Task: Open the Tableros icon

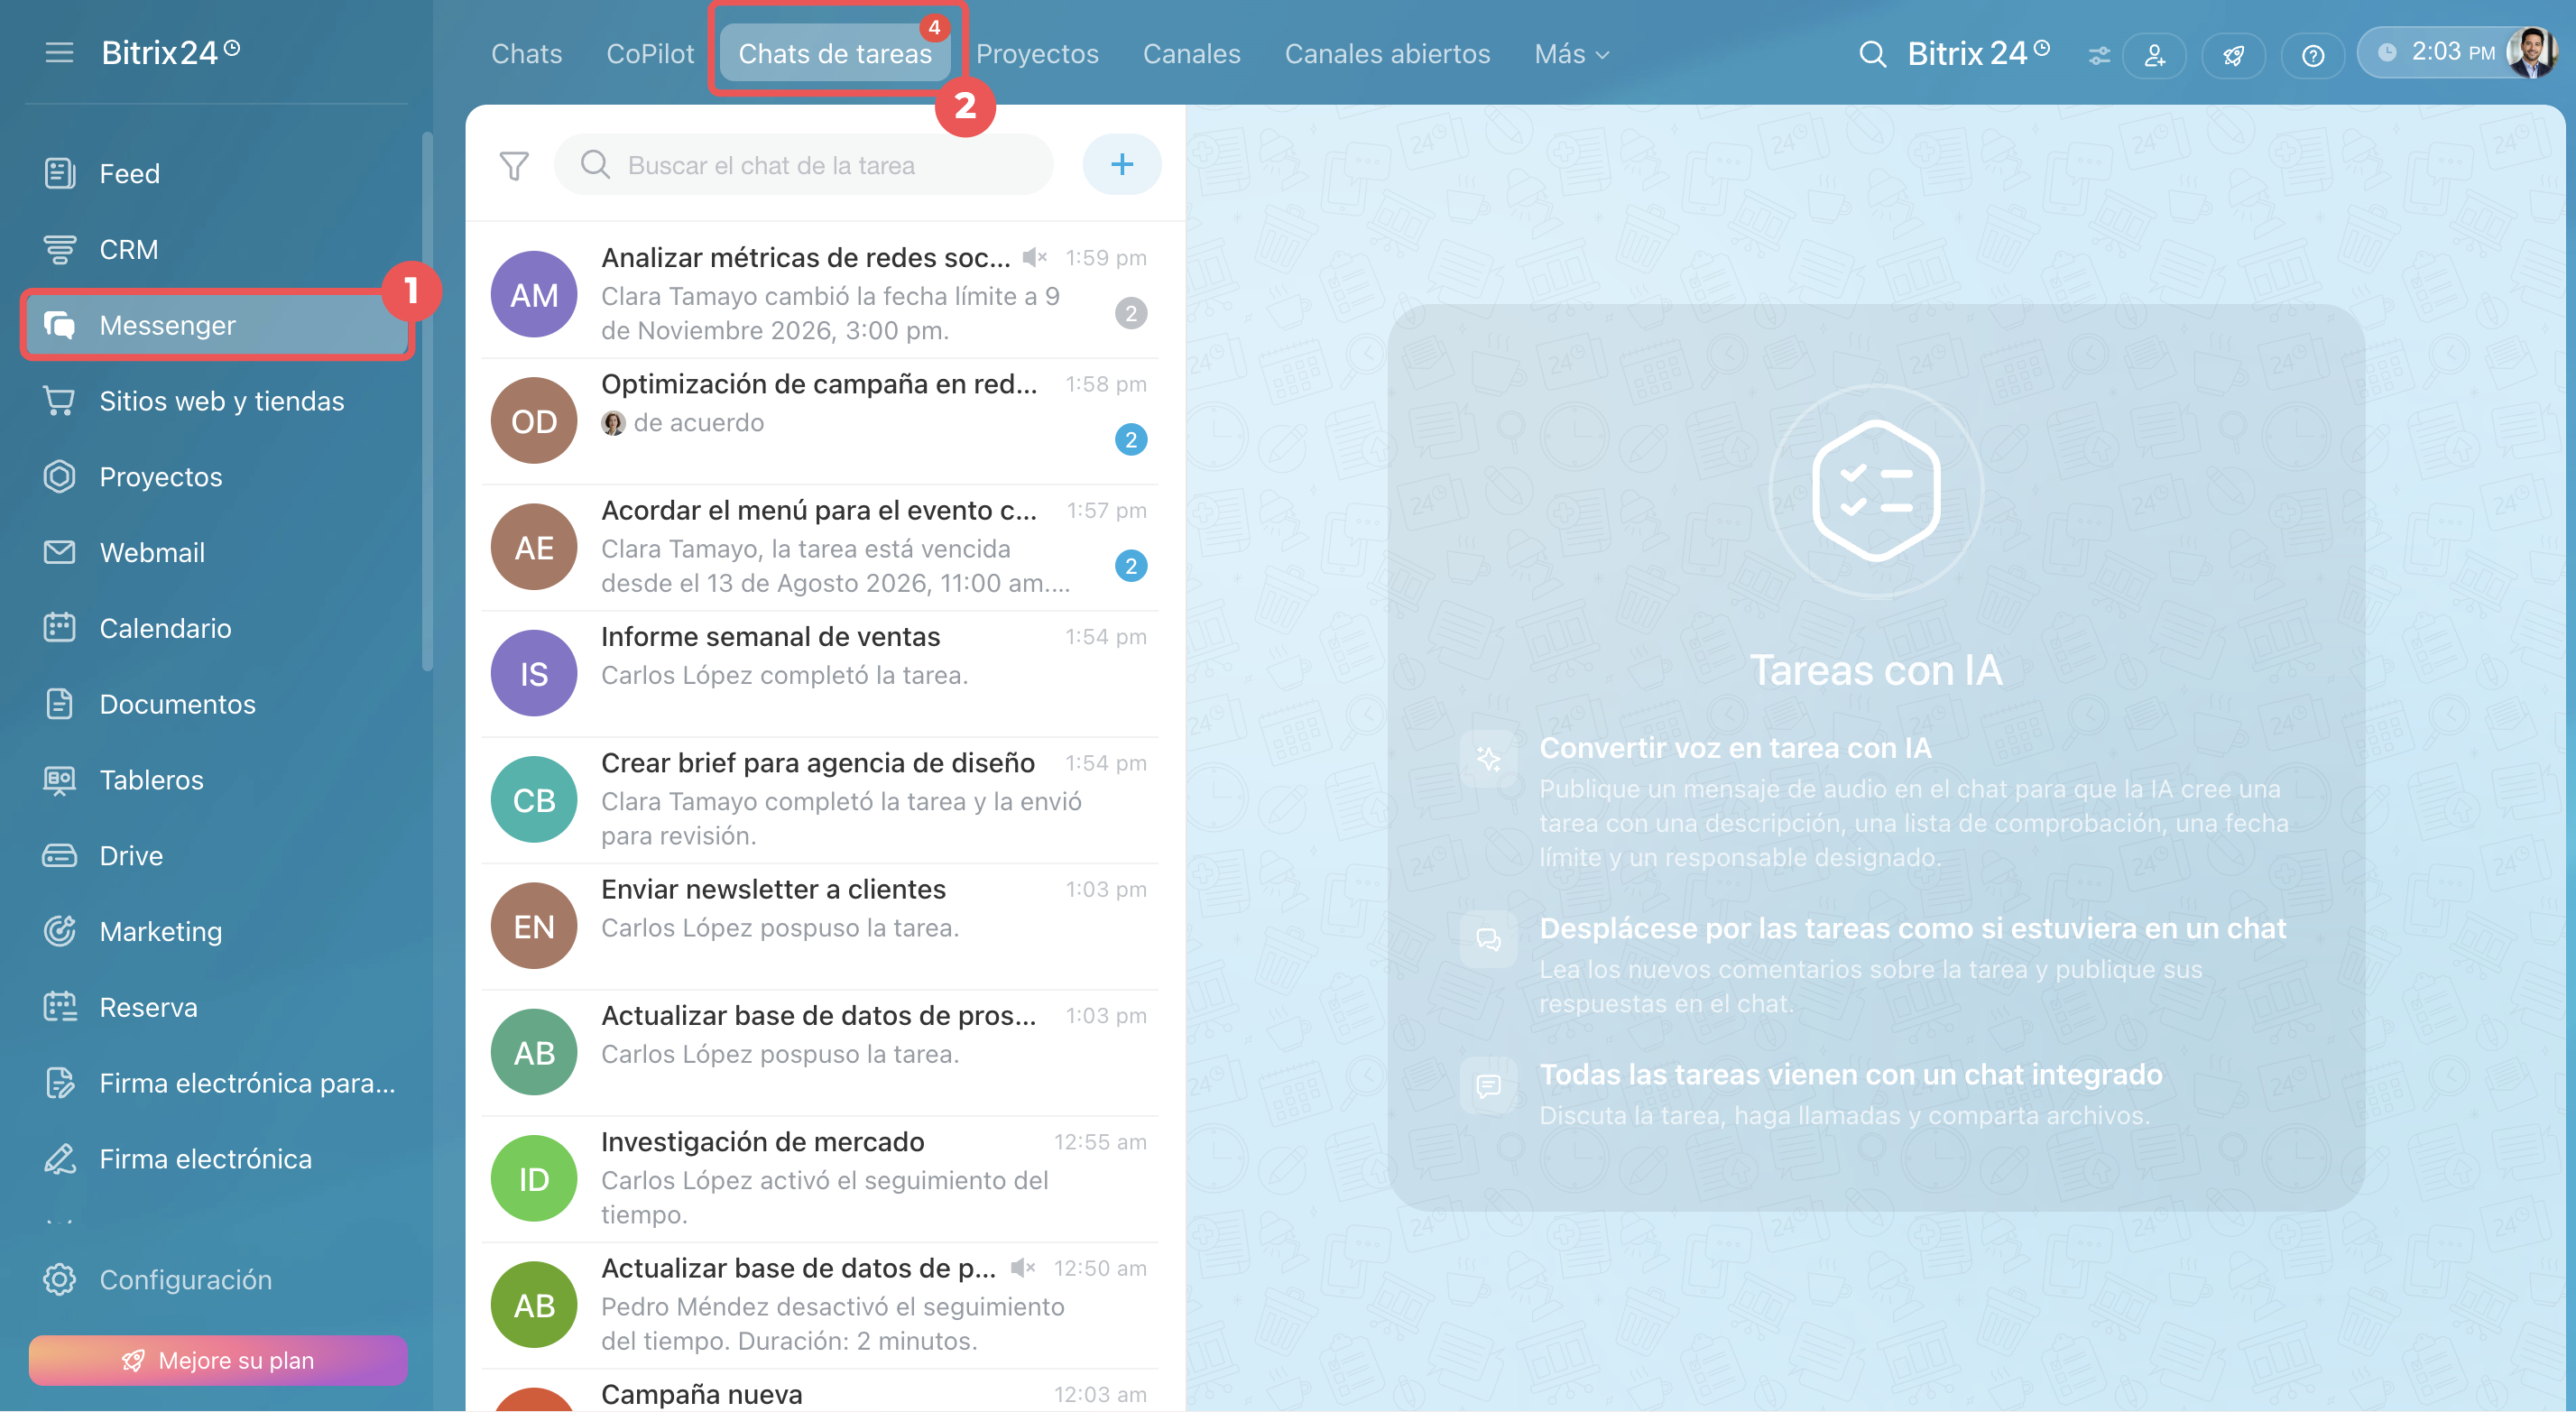Action: [59, 780]
